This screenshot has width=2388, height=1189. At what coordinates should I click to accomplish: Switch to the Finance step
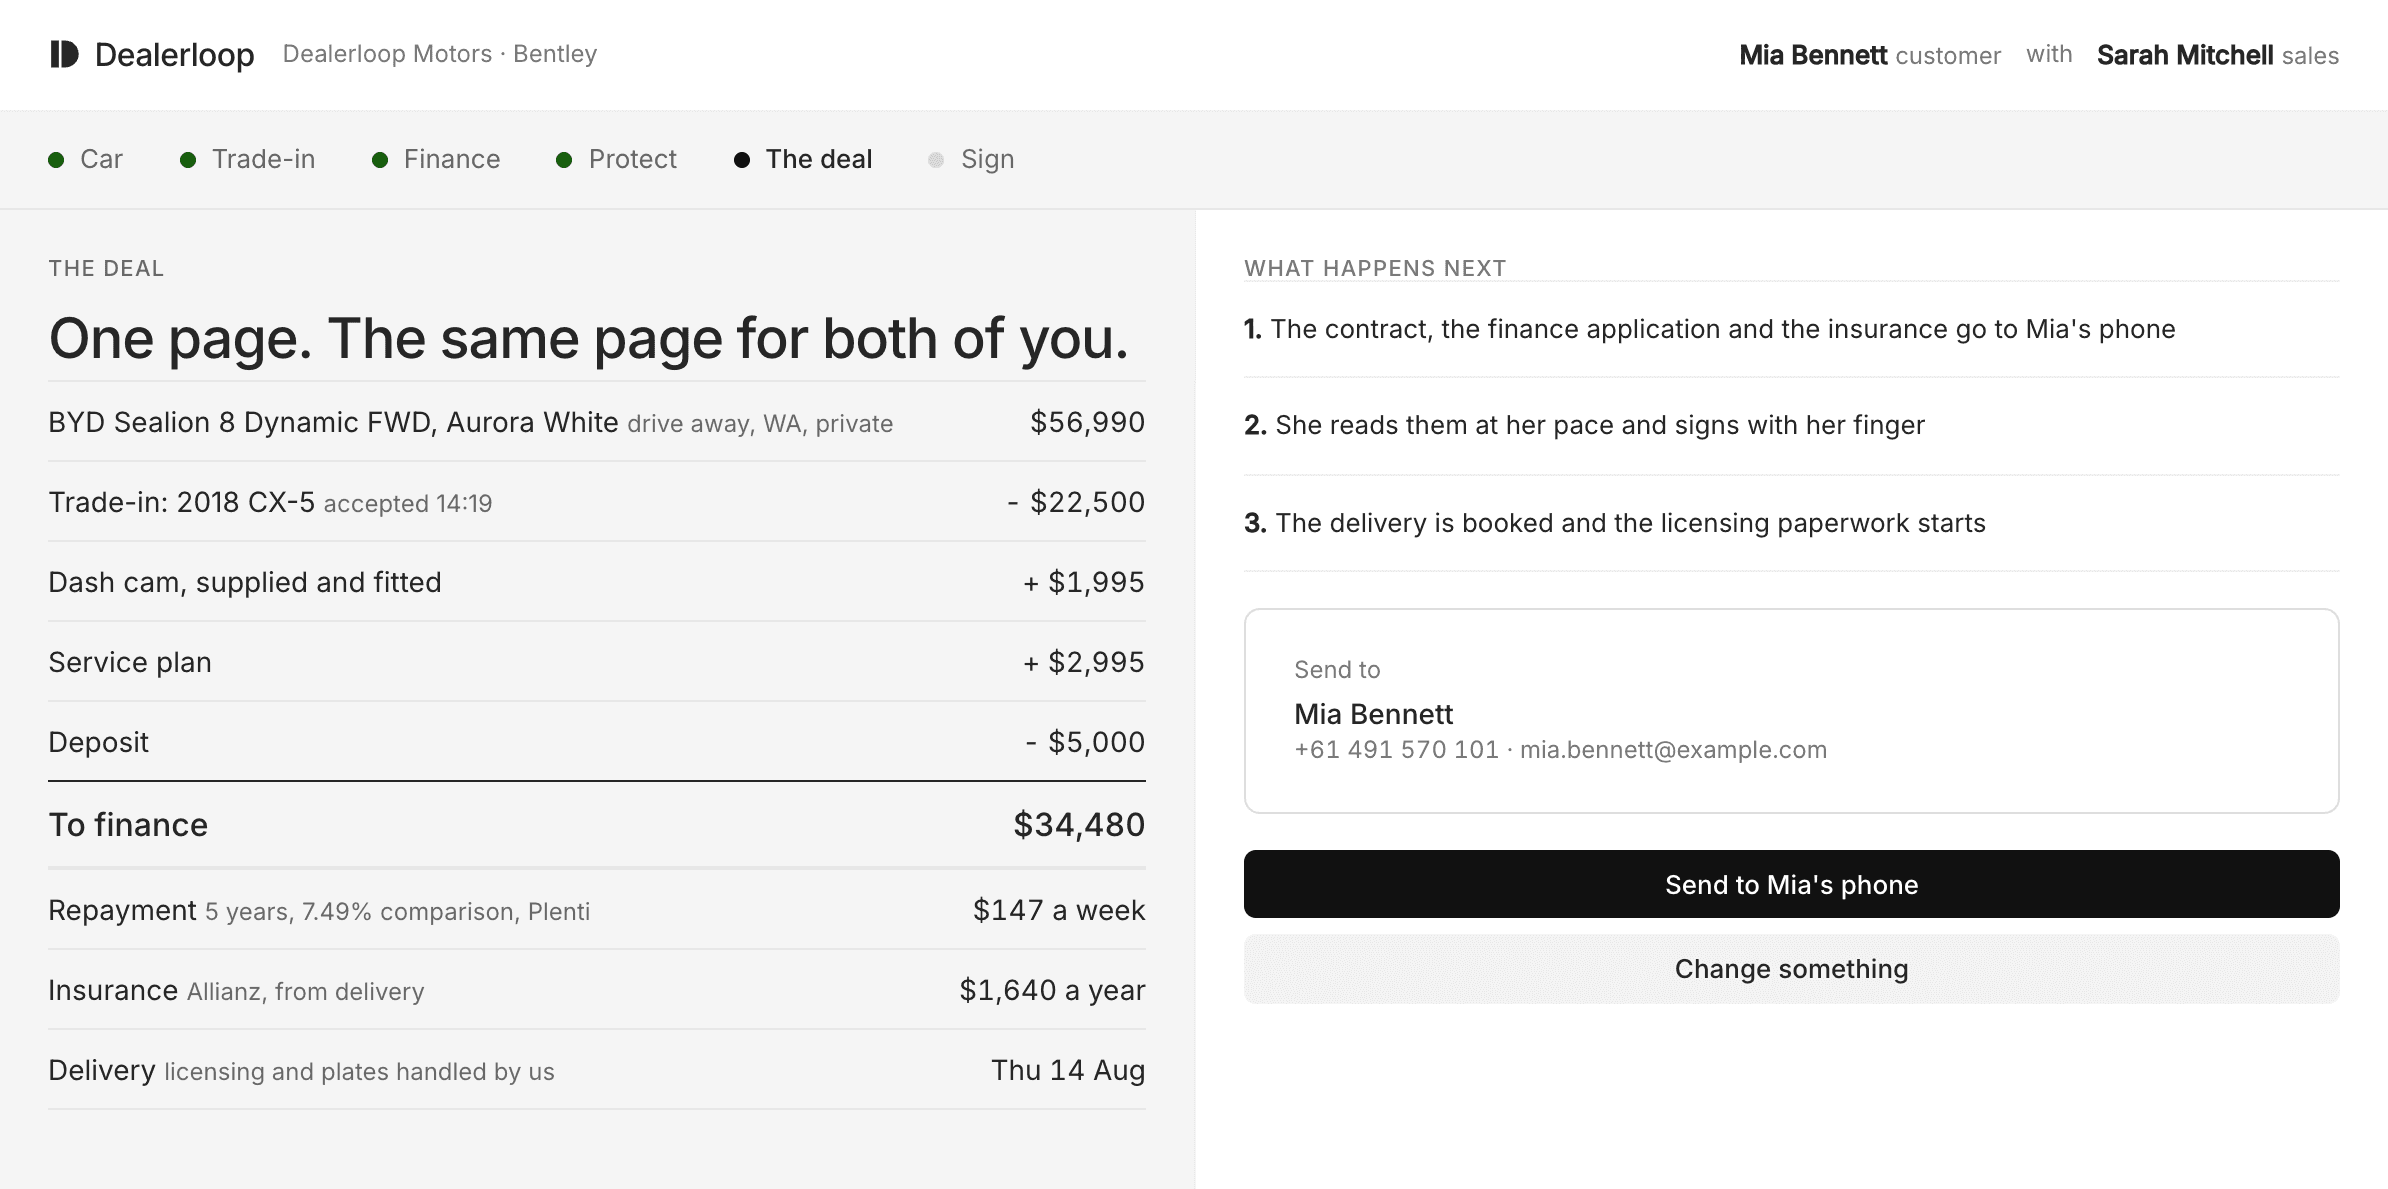click(x=436, y=159)
